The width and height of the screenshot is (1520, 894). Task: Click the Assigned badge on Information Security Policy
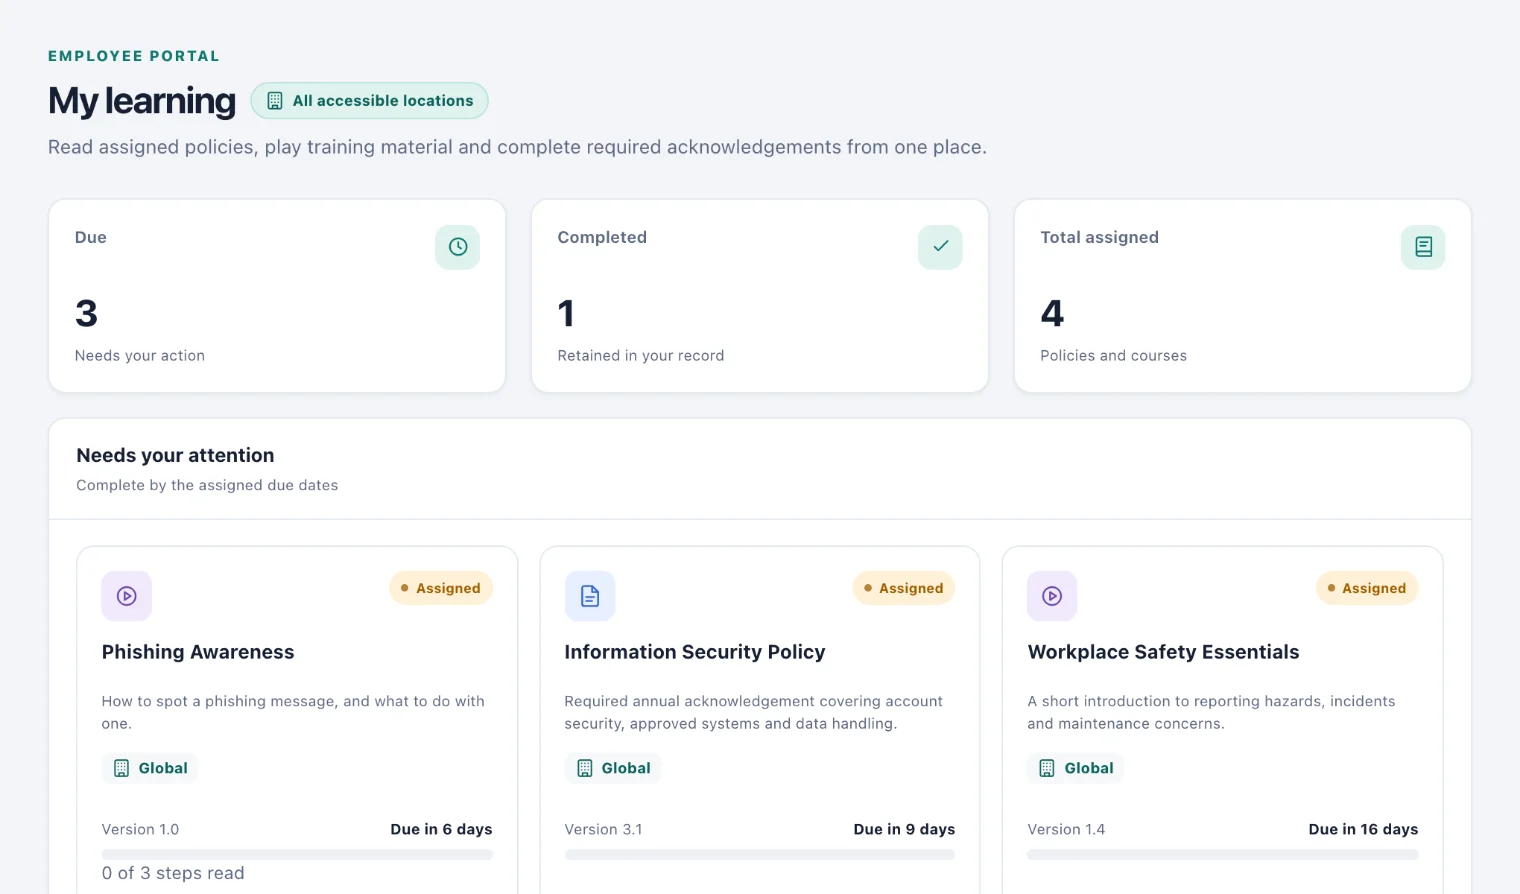[x=904, y=588]
